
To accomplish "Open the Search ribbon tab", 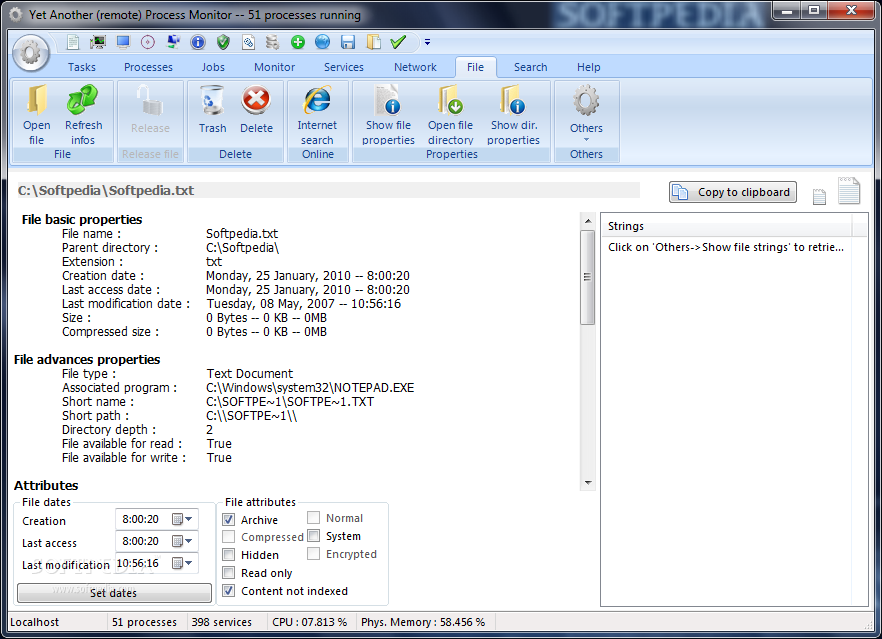I will 530,67.
